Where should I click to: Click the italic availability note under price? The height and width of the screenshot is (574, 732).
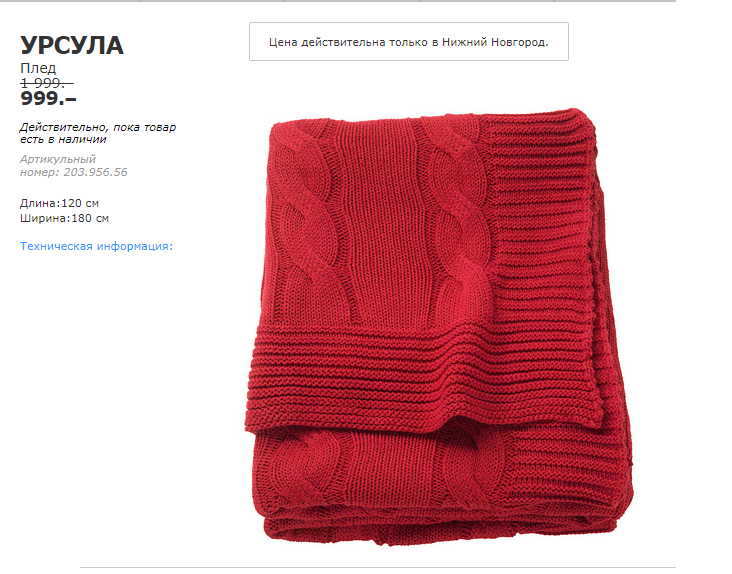click(98, 133)
